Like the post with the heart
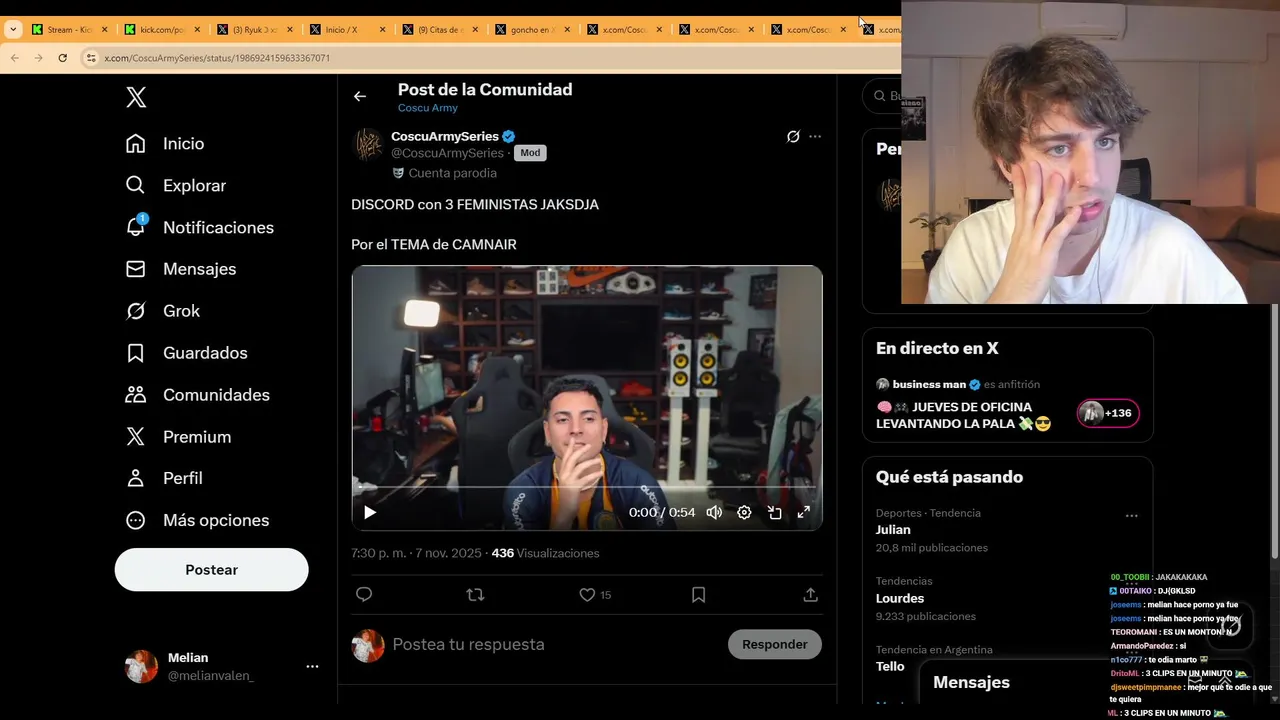The width and height of the screenshot is (1280, 720). pos(587,594)
